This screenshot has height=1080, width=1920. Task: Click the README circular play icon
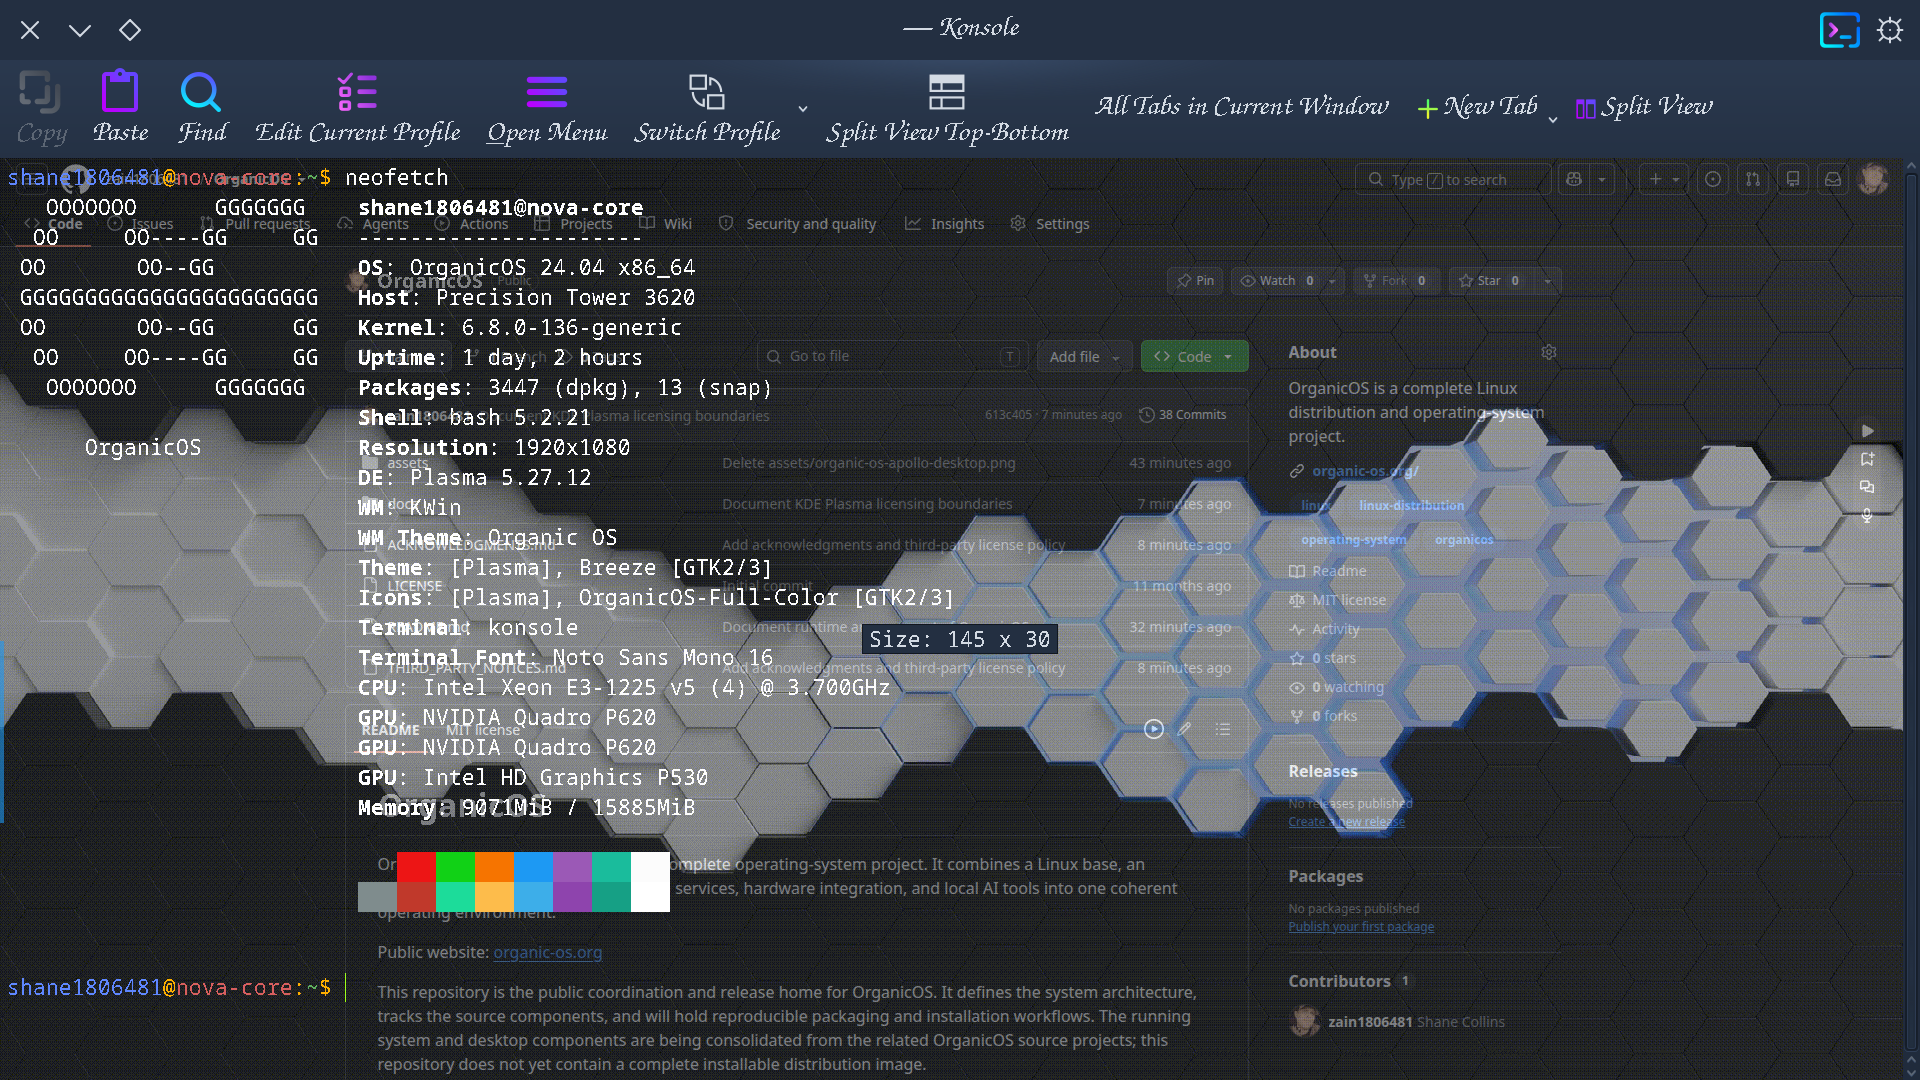[1154, 729]
